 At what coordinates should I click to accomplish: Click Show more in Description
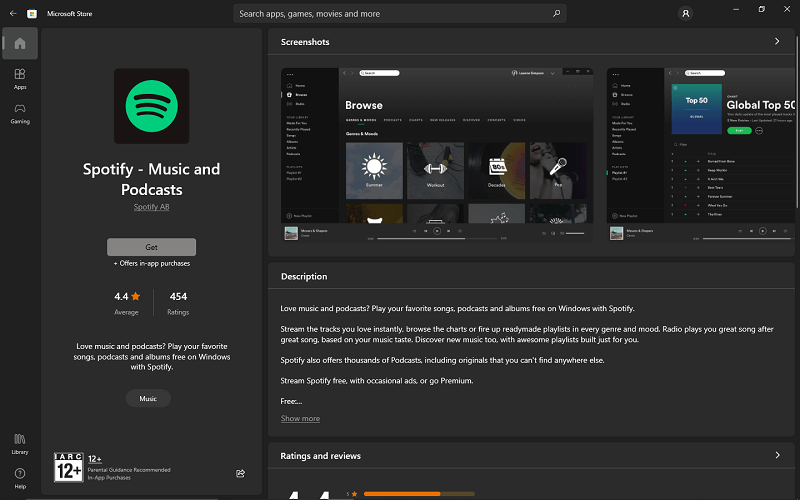click(301, 418)
